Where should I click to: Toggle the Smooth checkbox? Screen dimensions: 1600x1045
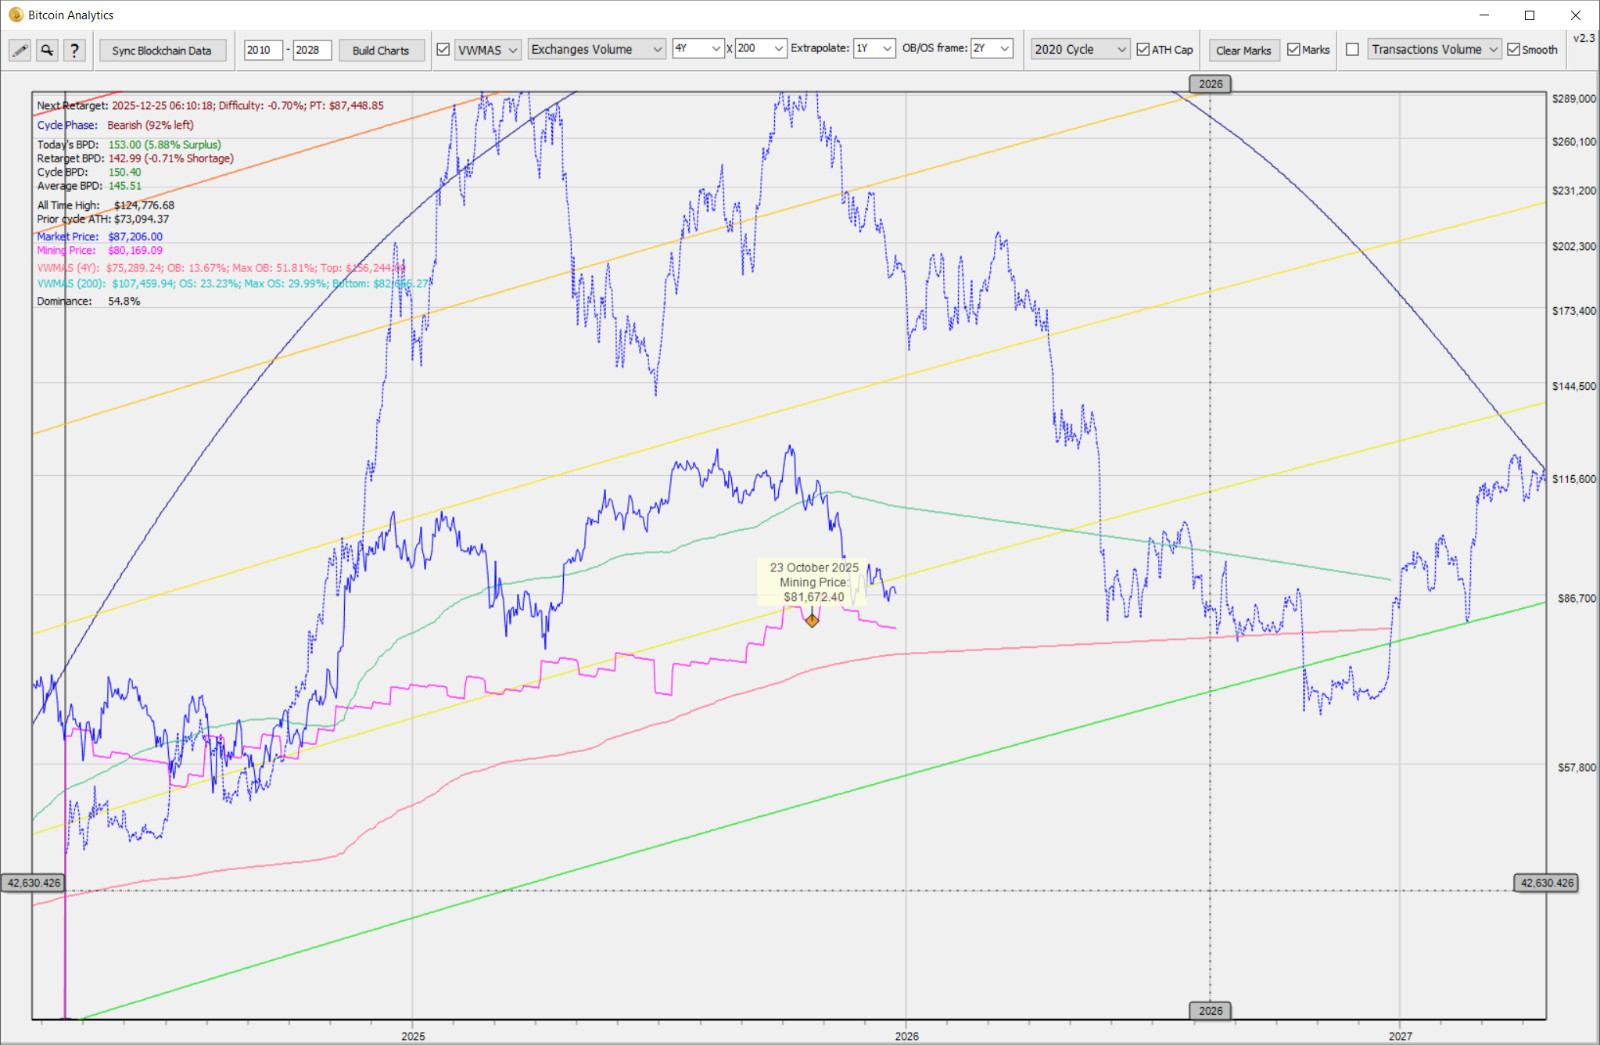(x=1514, y=50)
